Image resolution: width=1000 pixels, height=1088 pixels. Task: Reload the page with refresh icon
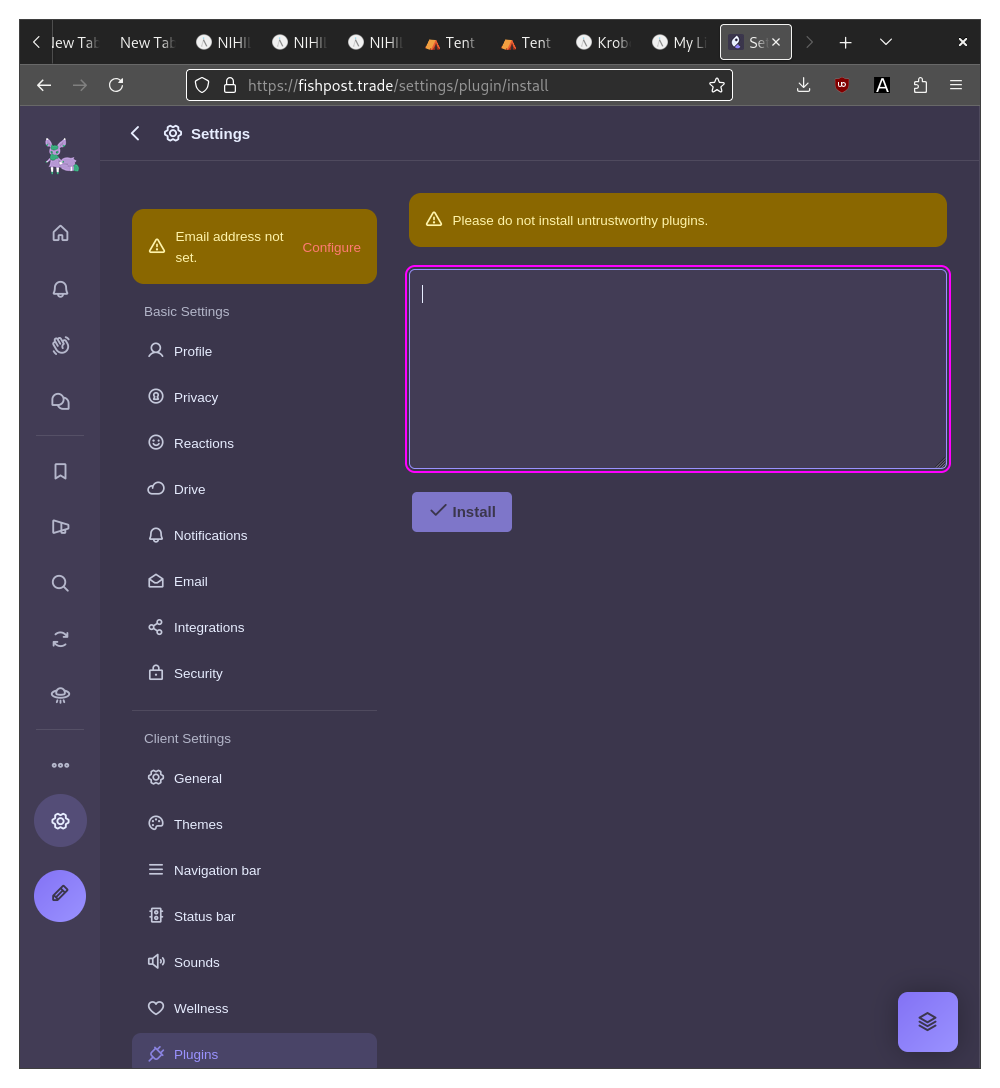[x=116, y=85]
